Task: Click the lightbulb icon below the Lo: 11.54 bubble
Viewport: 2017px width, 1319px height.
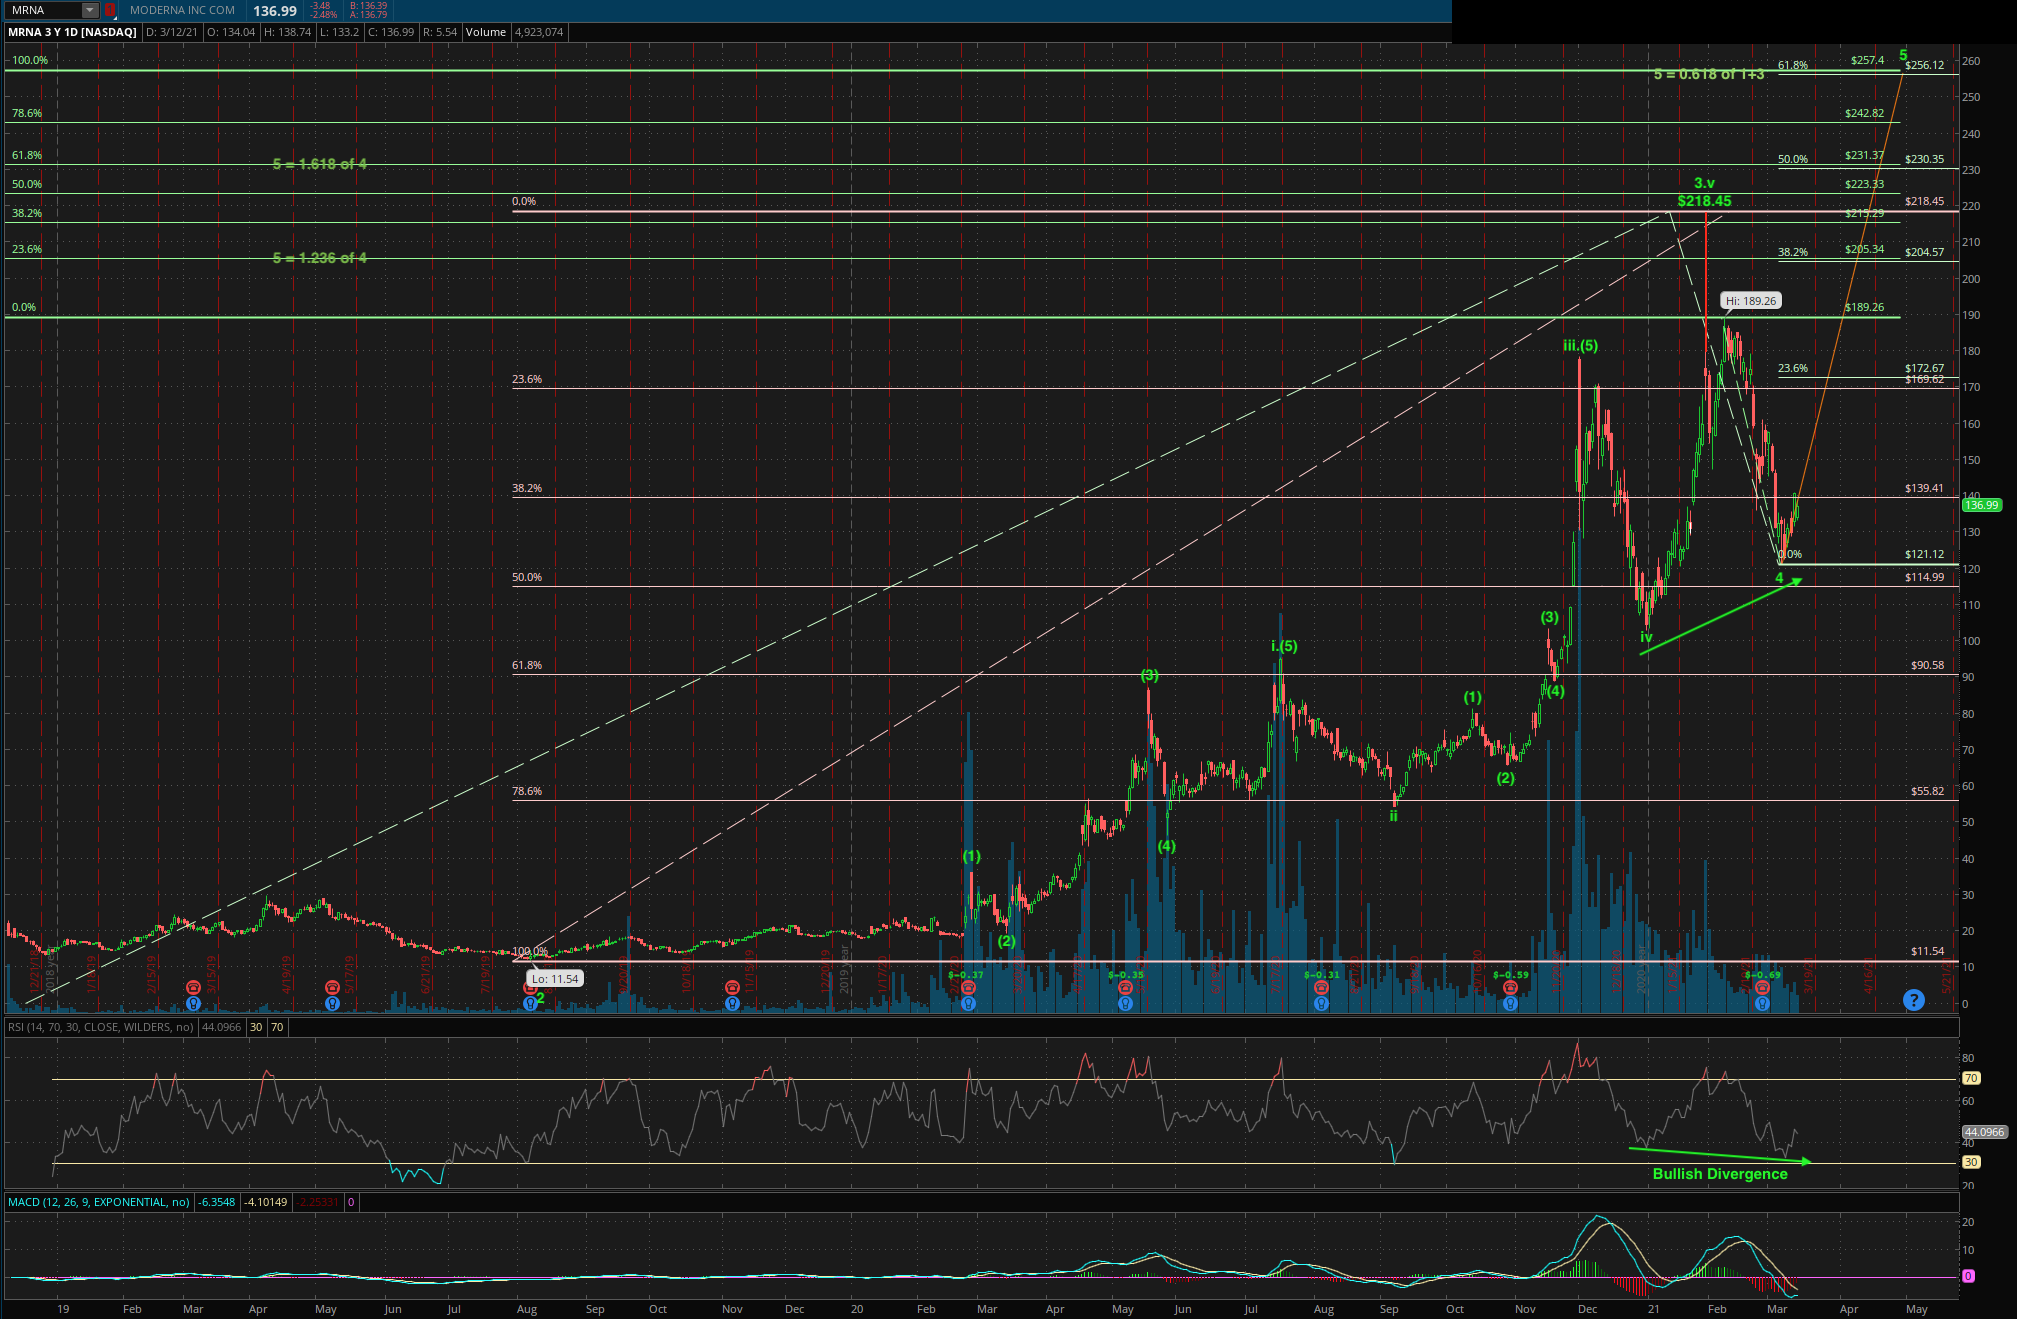Action: pos(530,1002)
